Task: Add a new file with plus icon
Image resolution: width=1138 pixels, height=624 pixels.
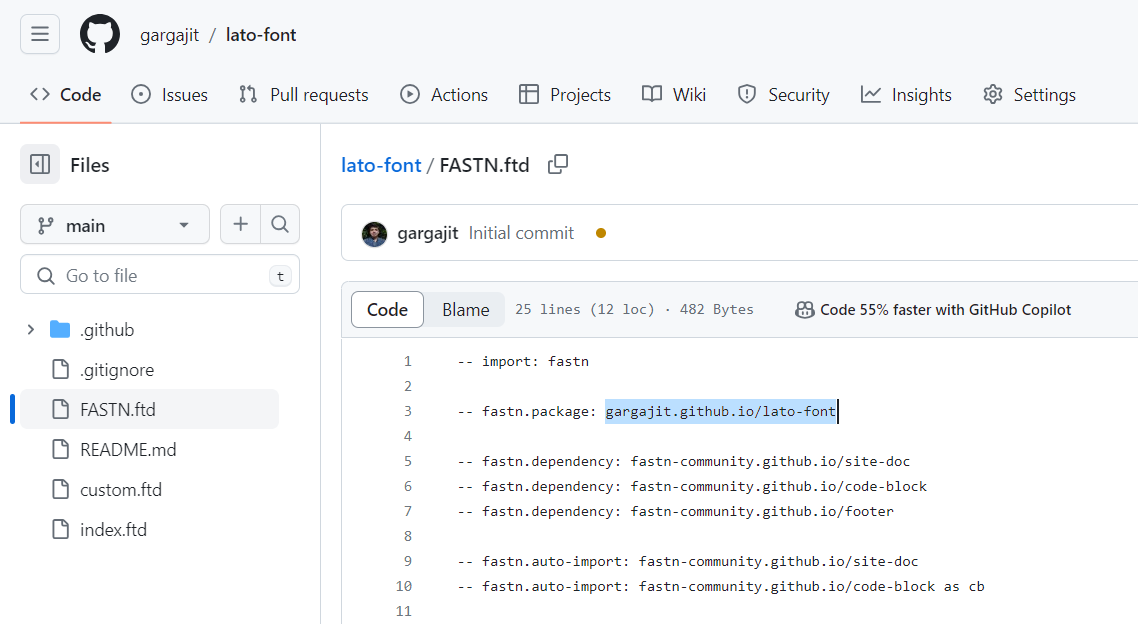Action: (240, 224)
